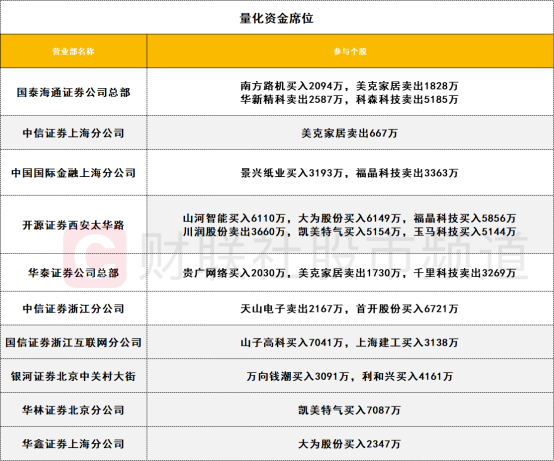
Task: Click the 参与个股 column header
Action: [350, 52]
